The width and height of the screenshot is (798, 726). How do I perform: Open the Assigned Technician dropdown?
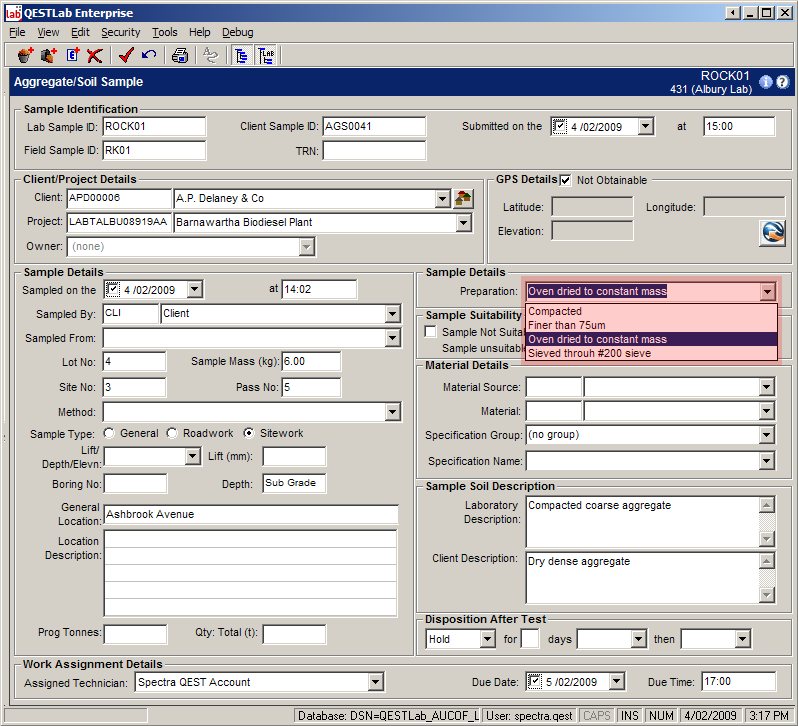375,682
